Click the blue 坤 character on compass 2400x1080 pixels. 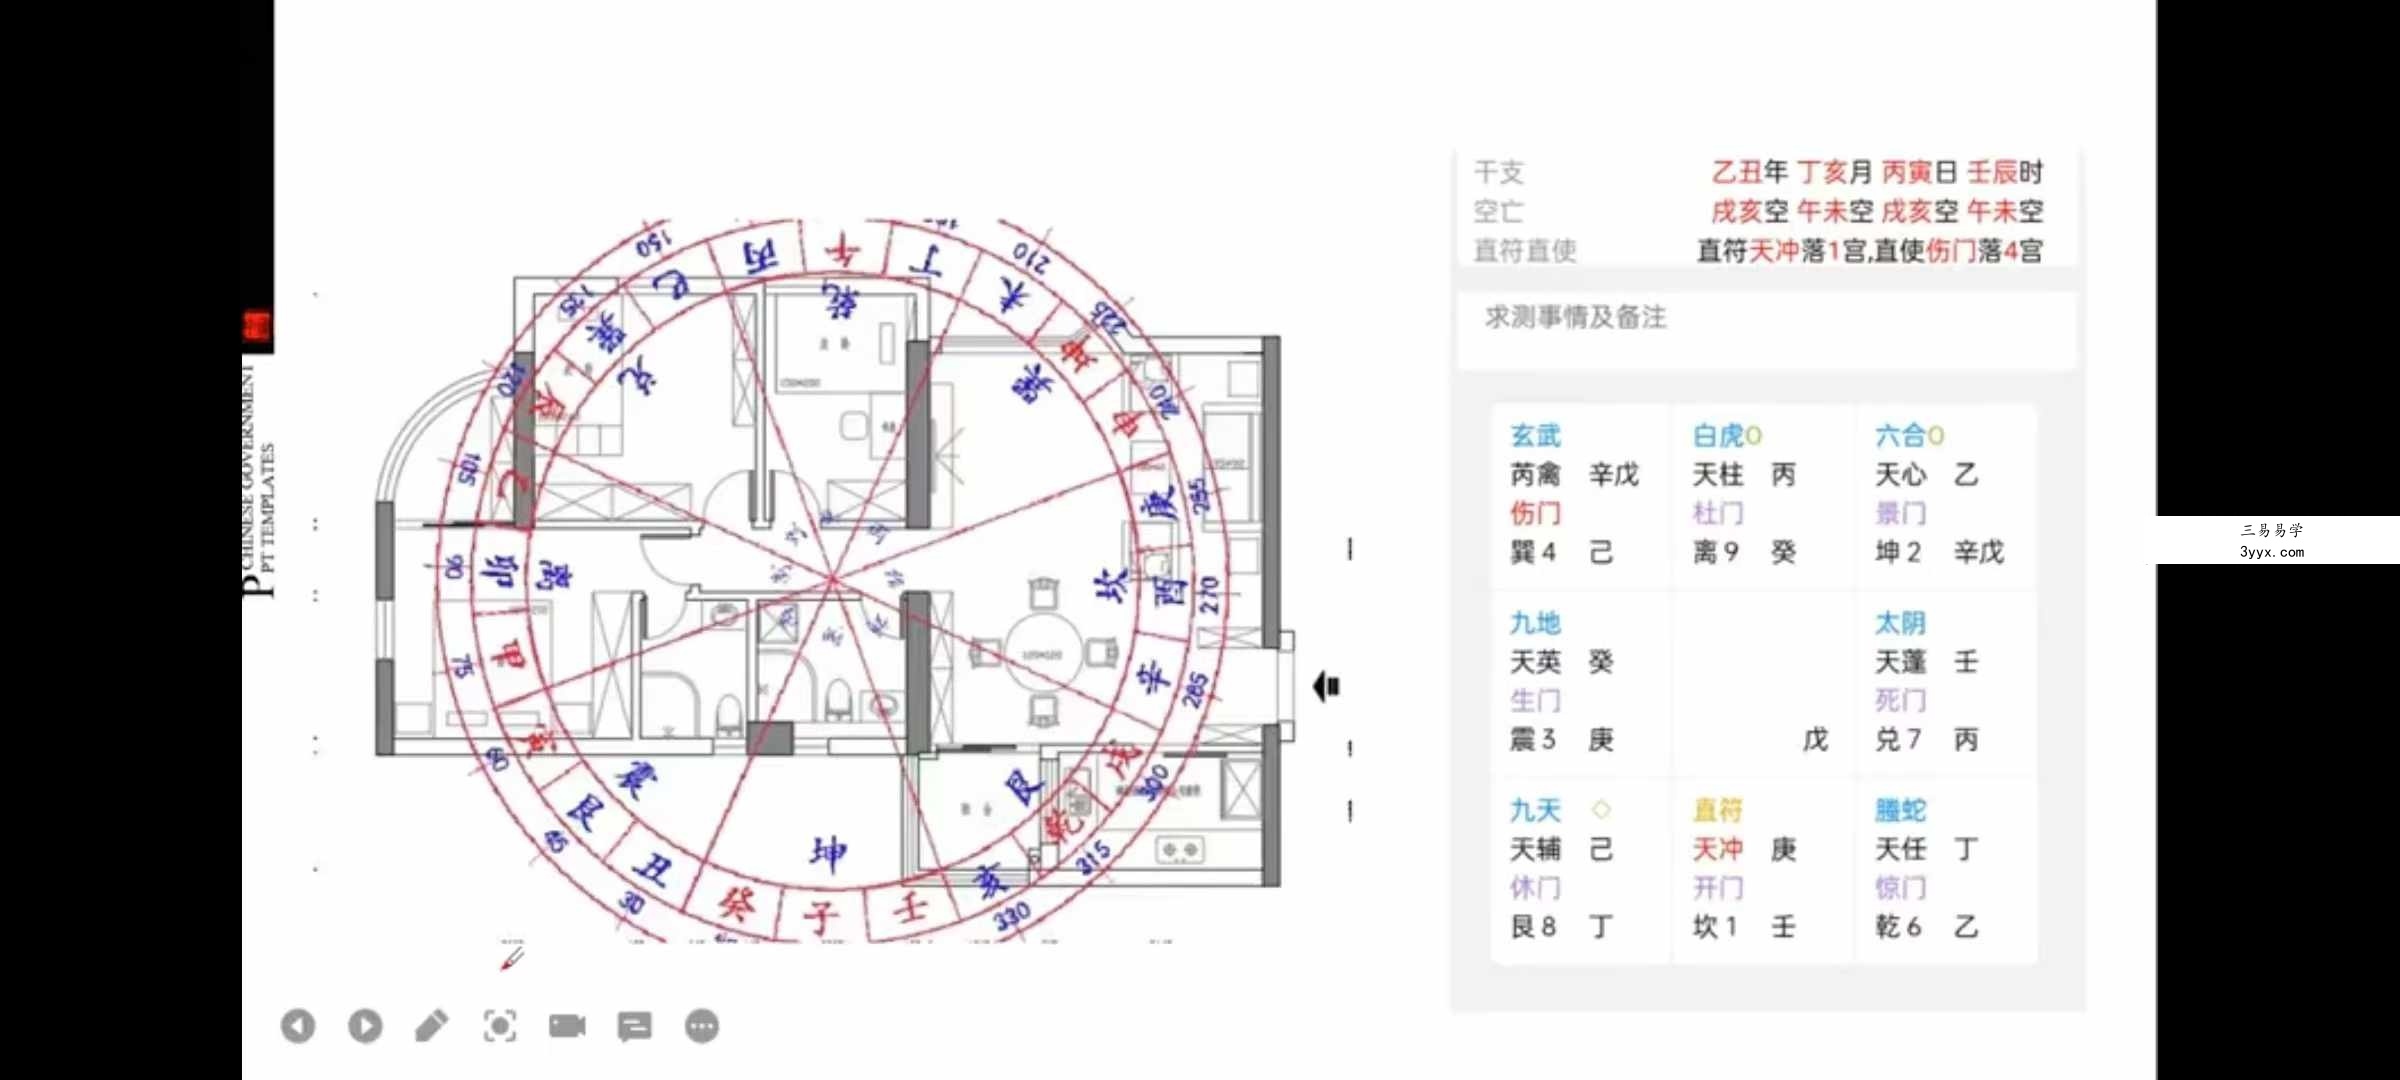828,854
